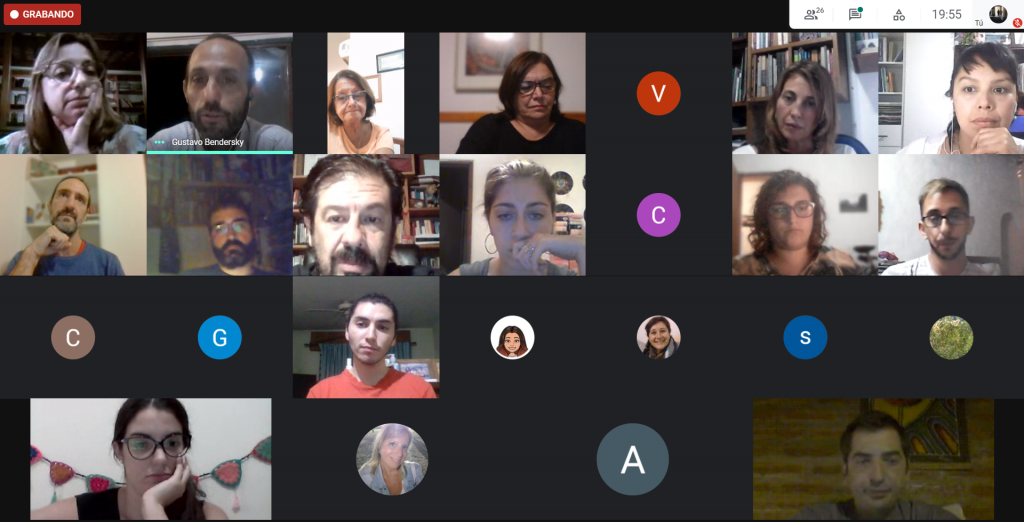Click the red muted microphone indicator
The height and width of the screenshot is (522, 1024).
click(x=1017, y=22)
